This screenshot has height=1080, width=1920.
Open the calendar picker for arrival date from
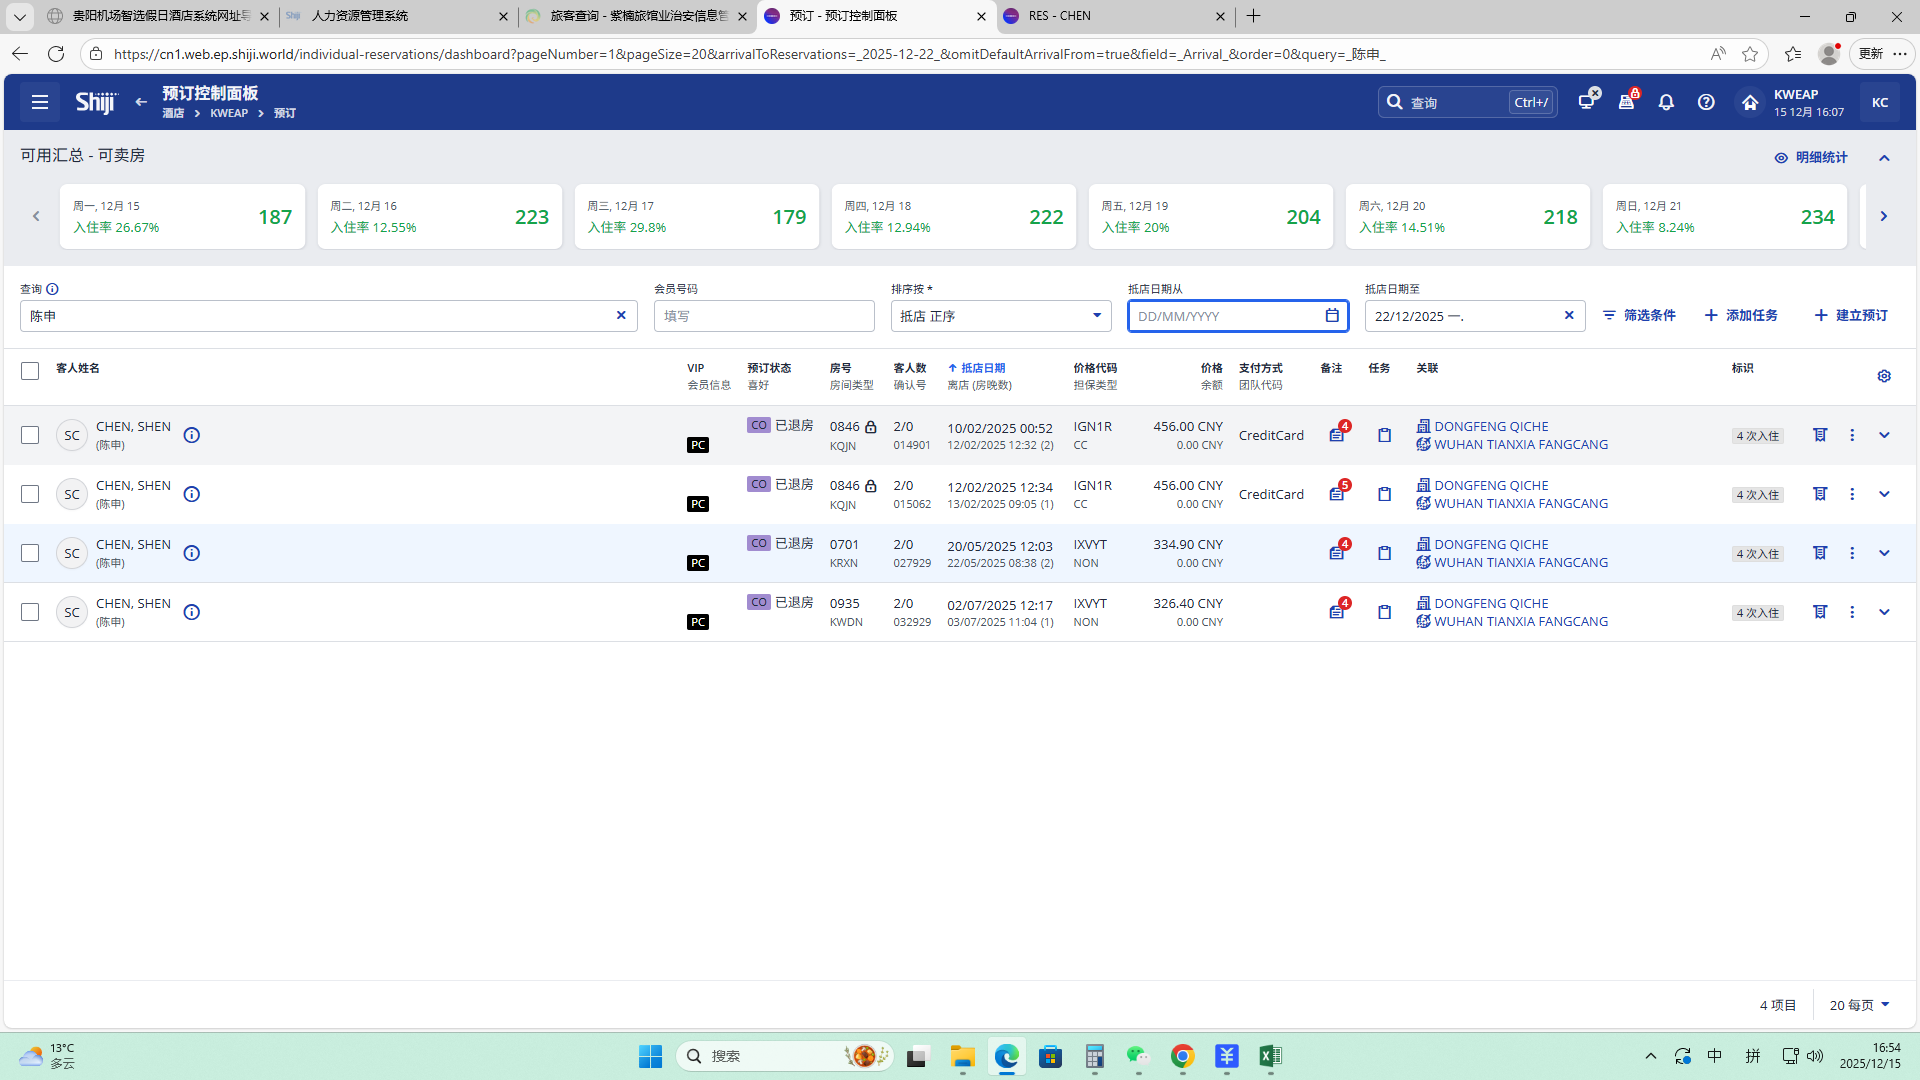click(1332, 316)
